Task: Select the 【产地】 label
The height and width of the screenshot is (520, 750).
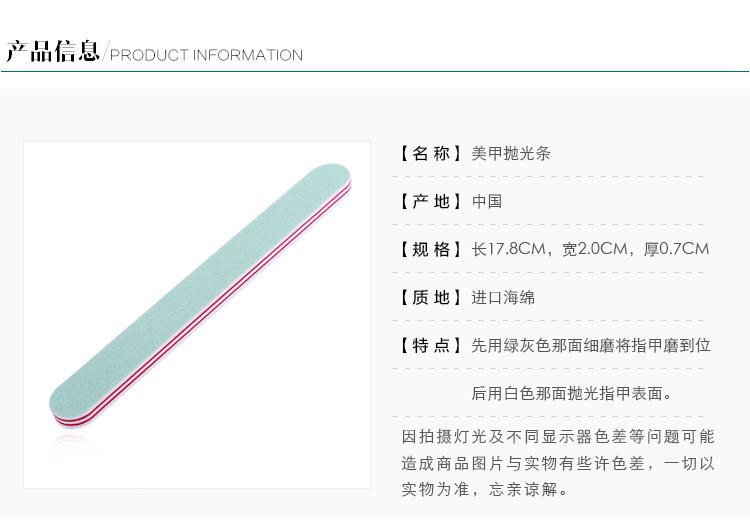Action: pyautogui.click(x=431, y=201)
